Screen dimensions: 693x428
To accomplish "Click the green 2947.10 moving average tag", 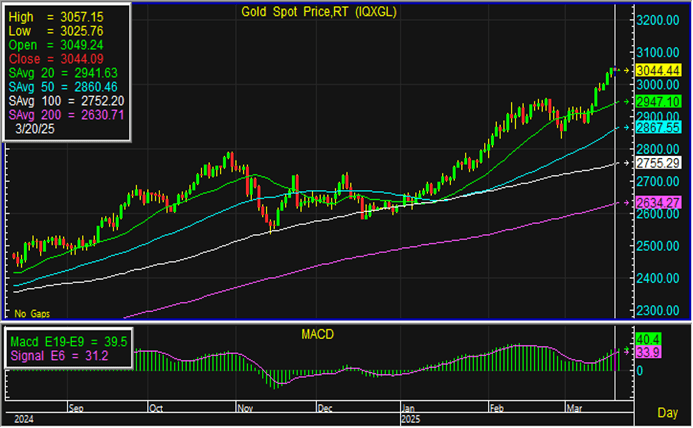I will click(656, 102).
